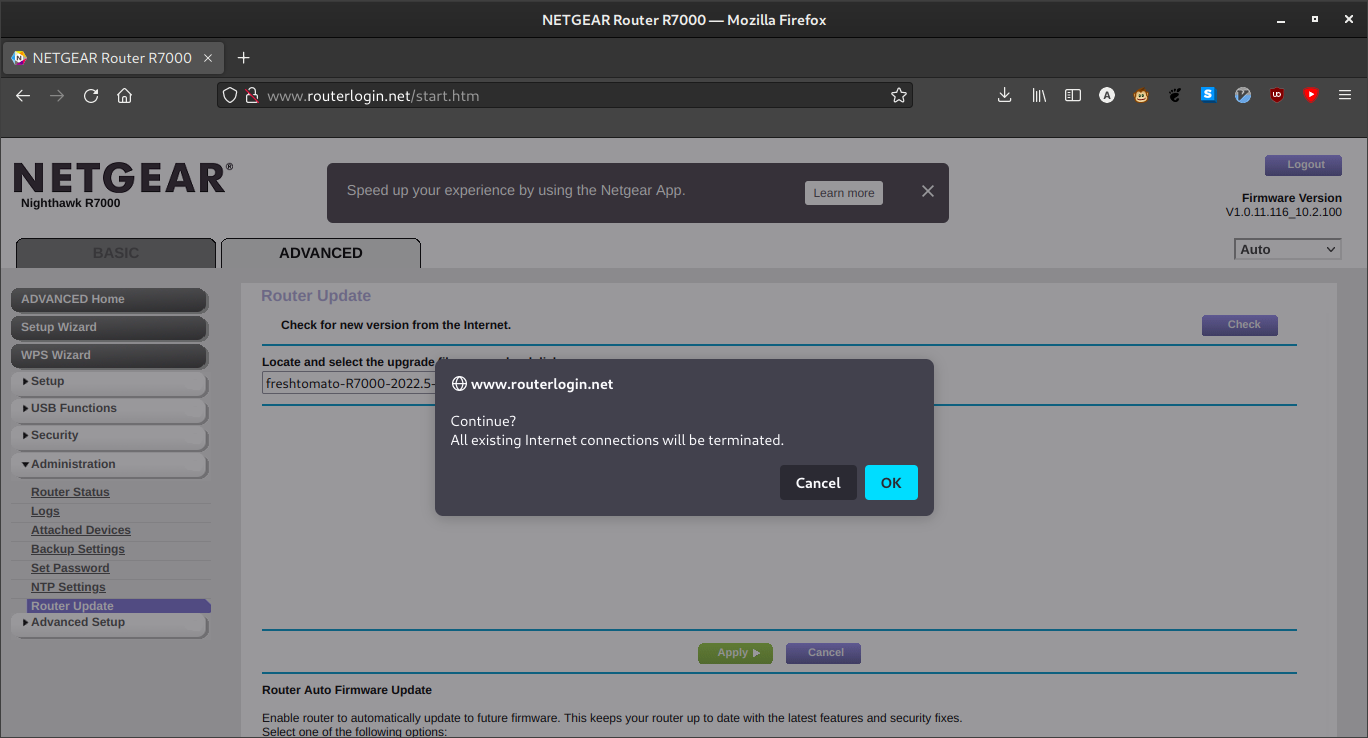Reload the router page
Viewport: 1368px width, 738px height.
click(x=91, y=95)
